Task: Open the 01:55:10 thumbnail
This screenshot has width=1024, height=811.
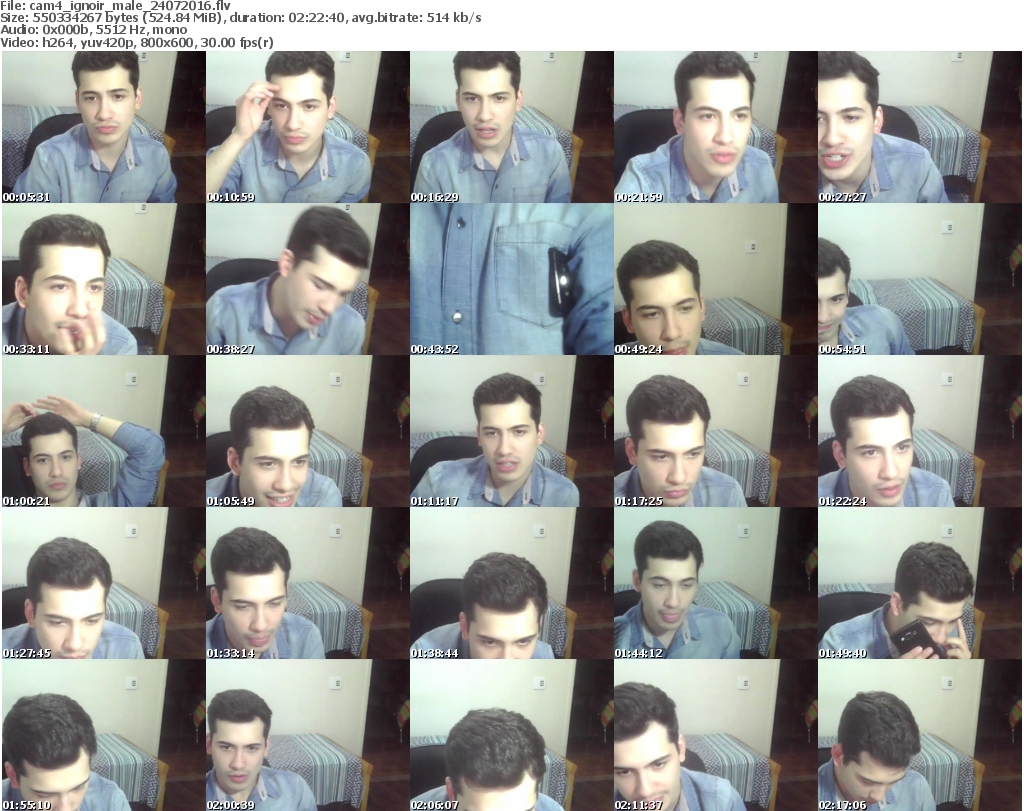Action: pos(103,735)
